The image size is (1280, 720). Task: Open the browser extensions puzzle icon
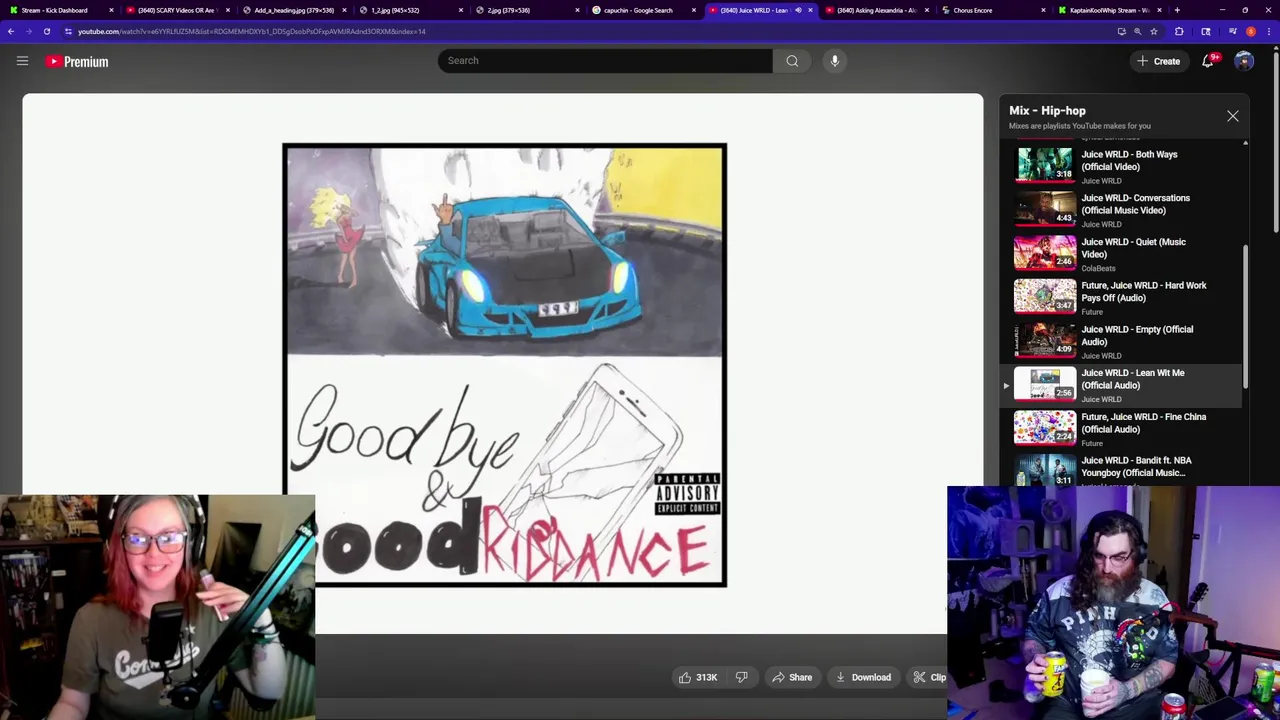tap(1179, 31)
